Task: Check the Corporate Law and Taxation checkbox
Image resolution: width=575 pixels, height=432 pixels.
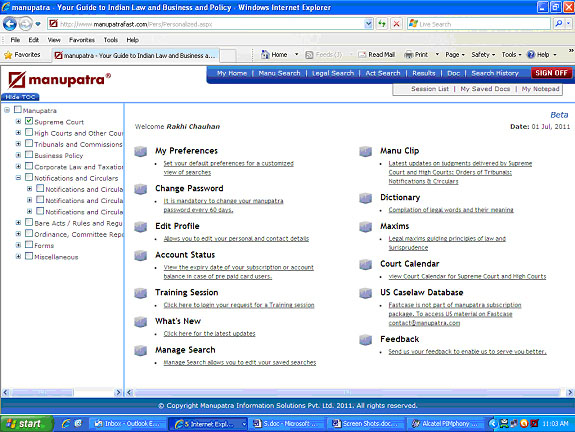Action: (x=29, y=166)
